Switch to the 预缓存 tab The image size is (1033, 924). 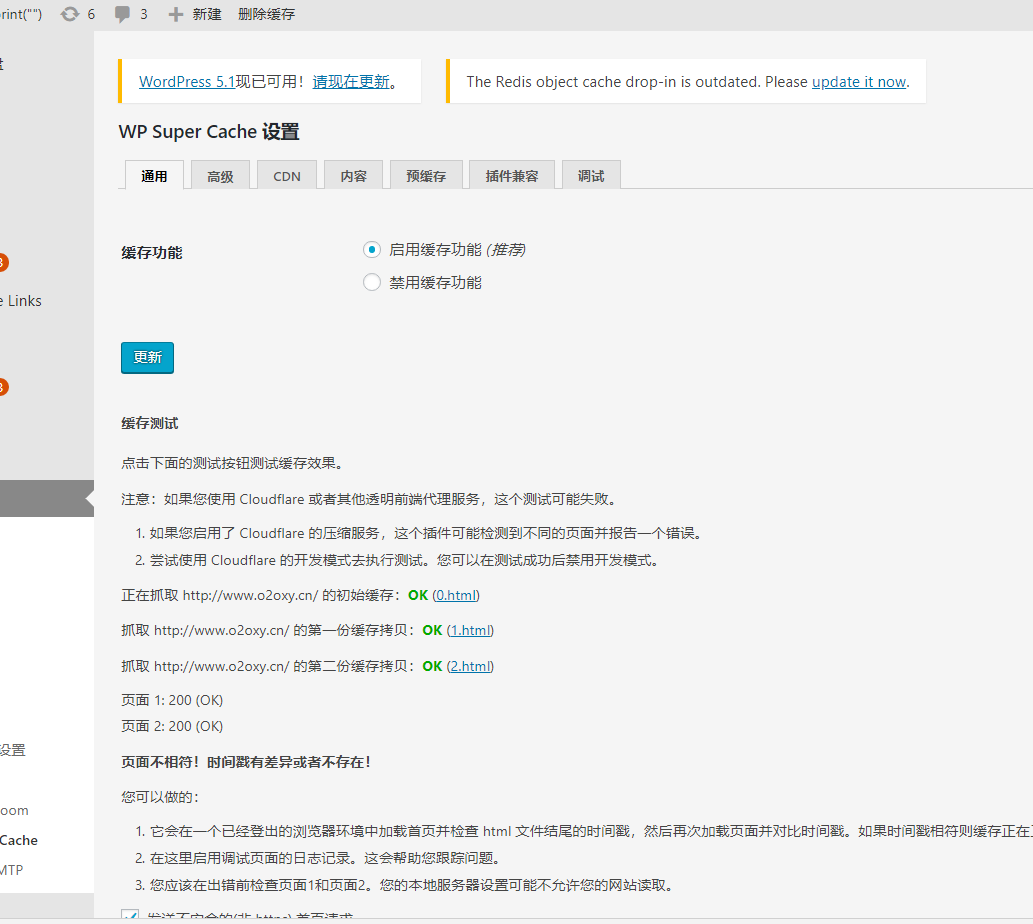click(x=426, y=176)
